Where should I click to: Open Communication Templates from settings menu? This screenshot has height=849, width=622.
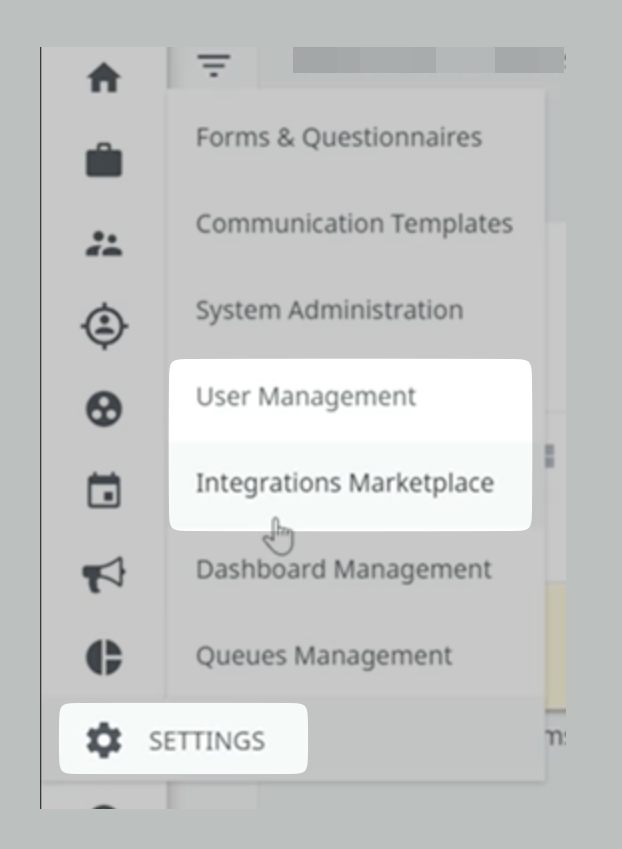coord(354,224)
